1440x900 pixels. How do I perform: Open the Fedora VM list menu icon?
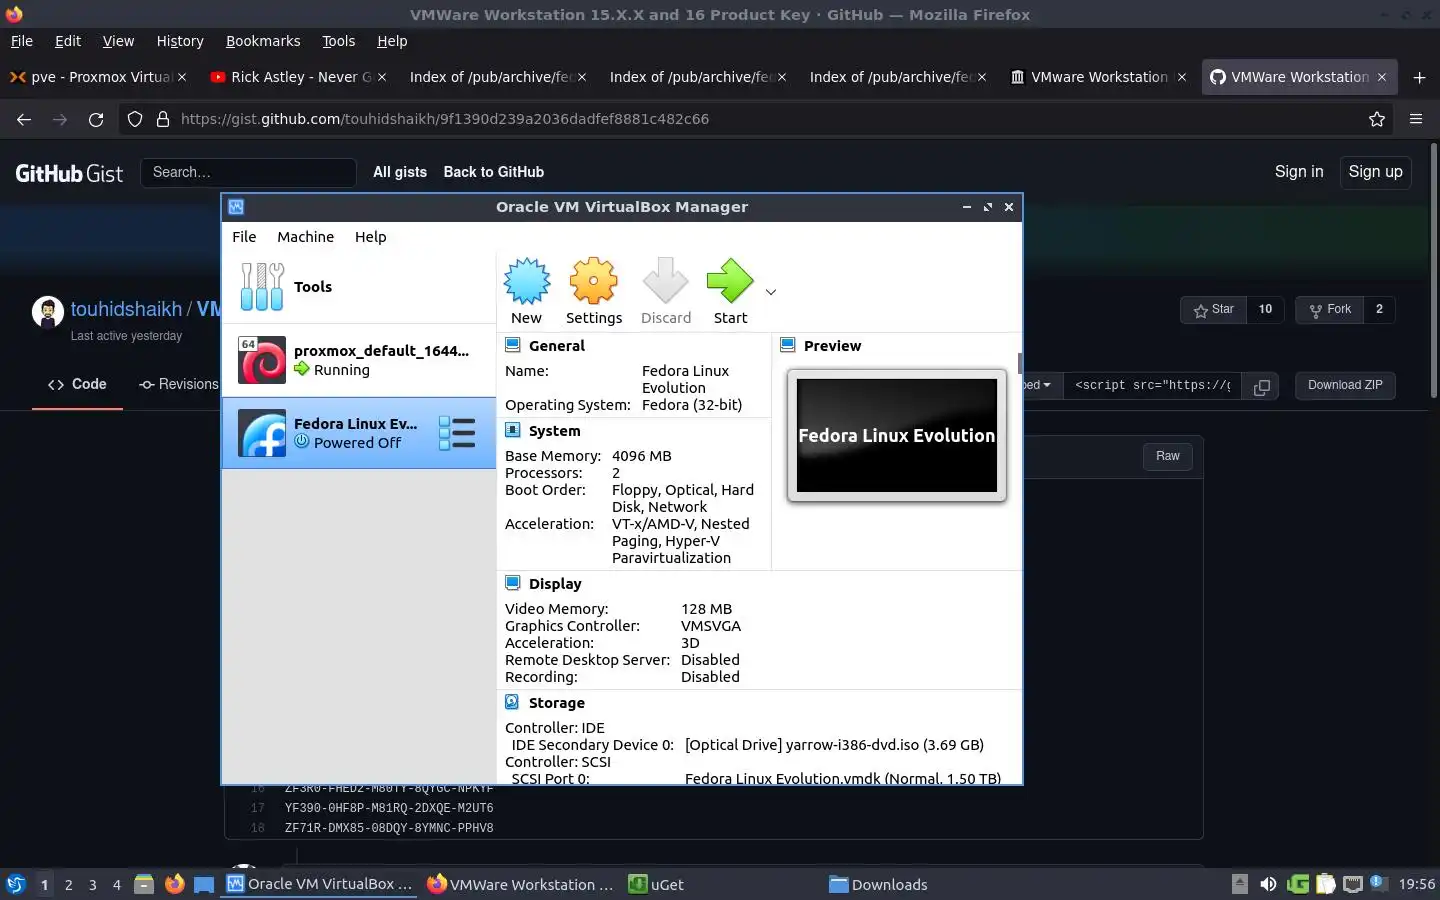click(457, 433)
